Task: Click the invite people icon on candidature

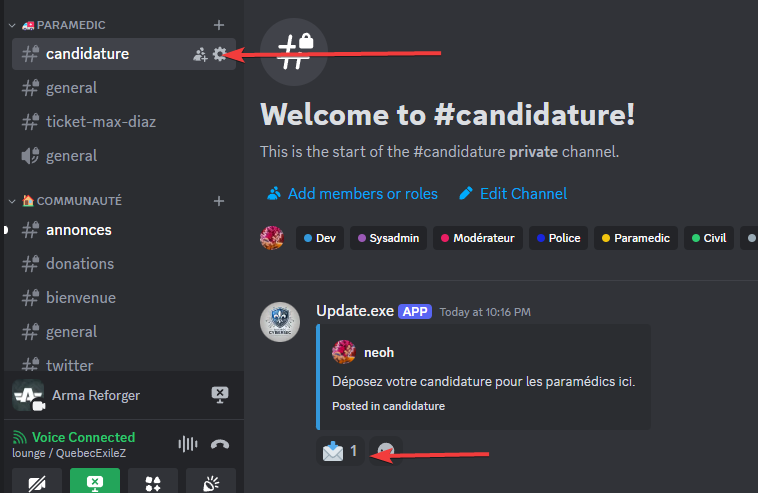Action: [200, 54]
